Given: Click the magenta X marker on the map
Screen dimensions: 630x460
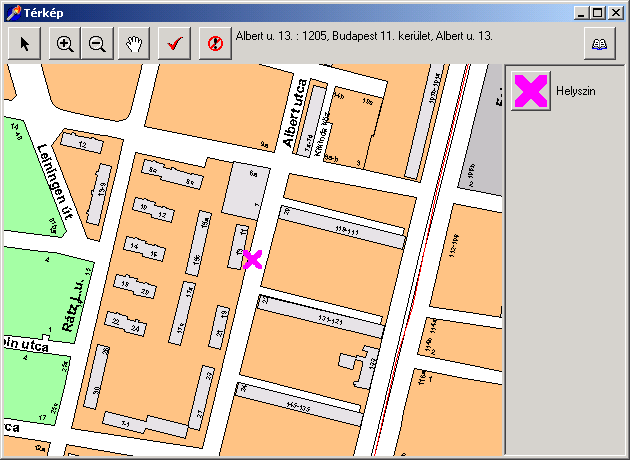Looking at the screenshot, I should [x=252, y=259].
